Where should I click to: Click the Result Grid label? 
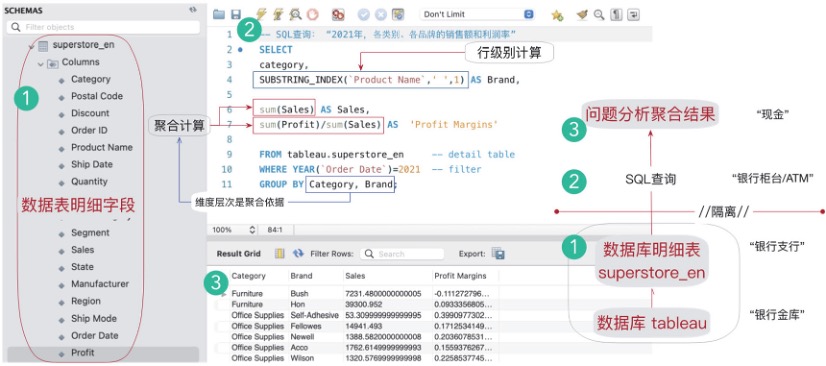click(x=239, y=253)
